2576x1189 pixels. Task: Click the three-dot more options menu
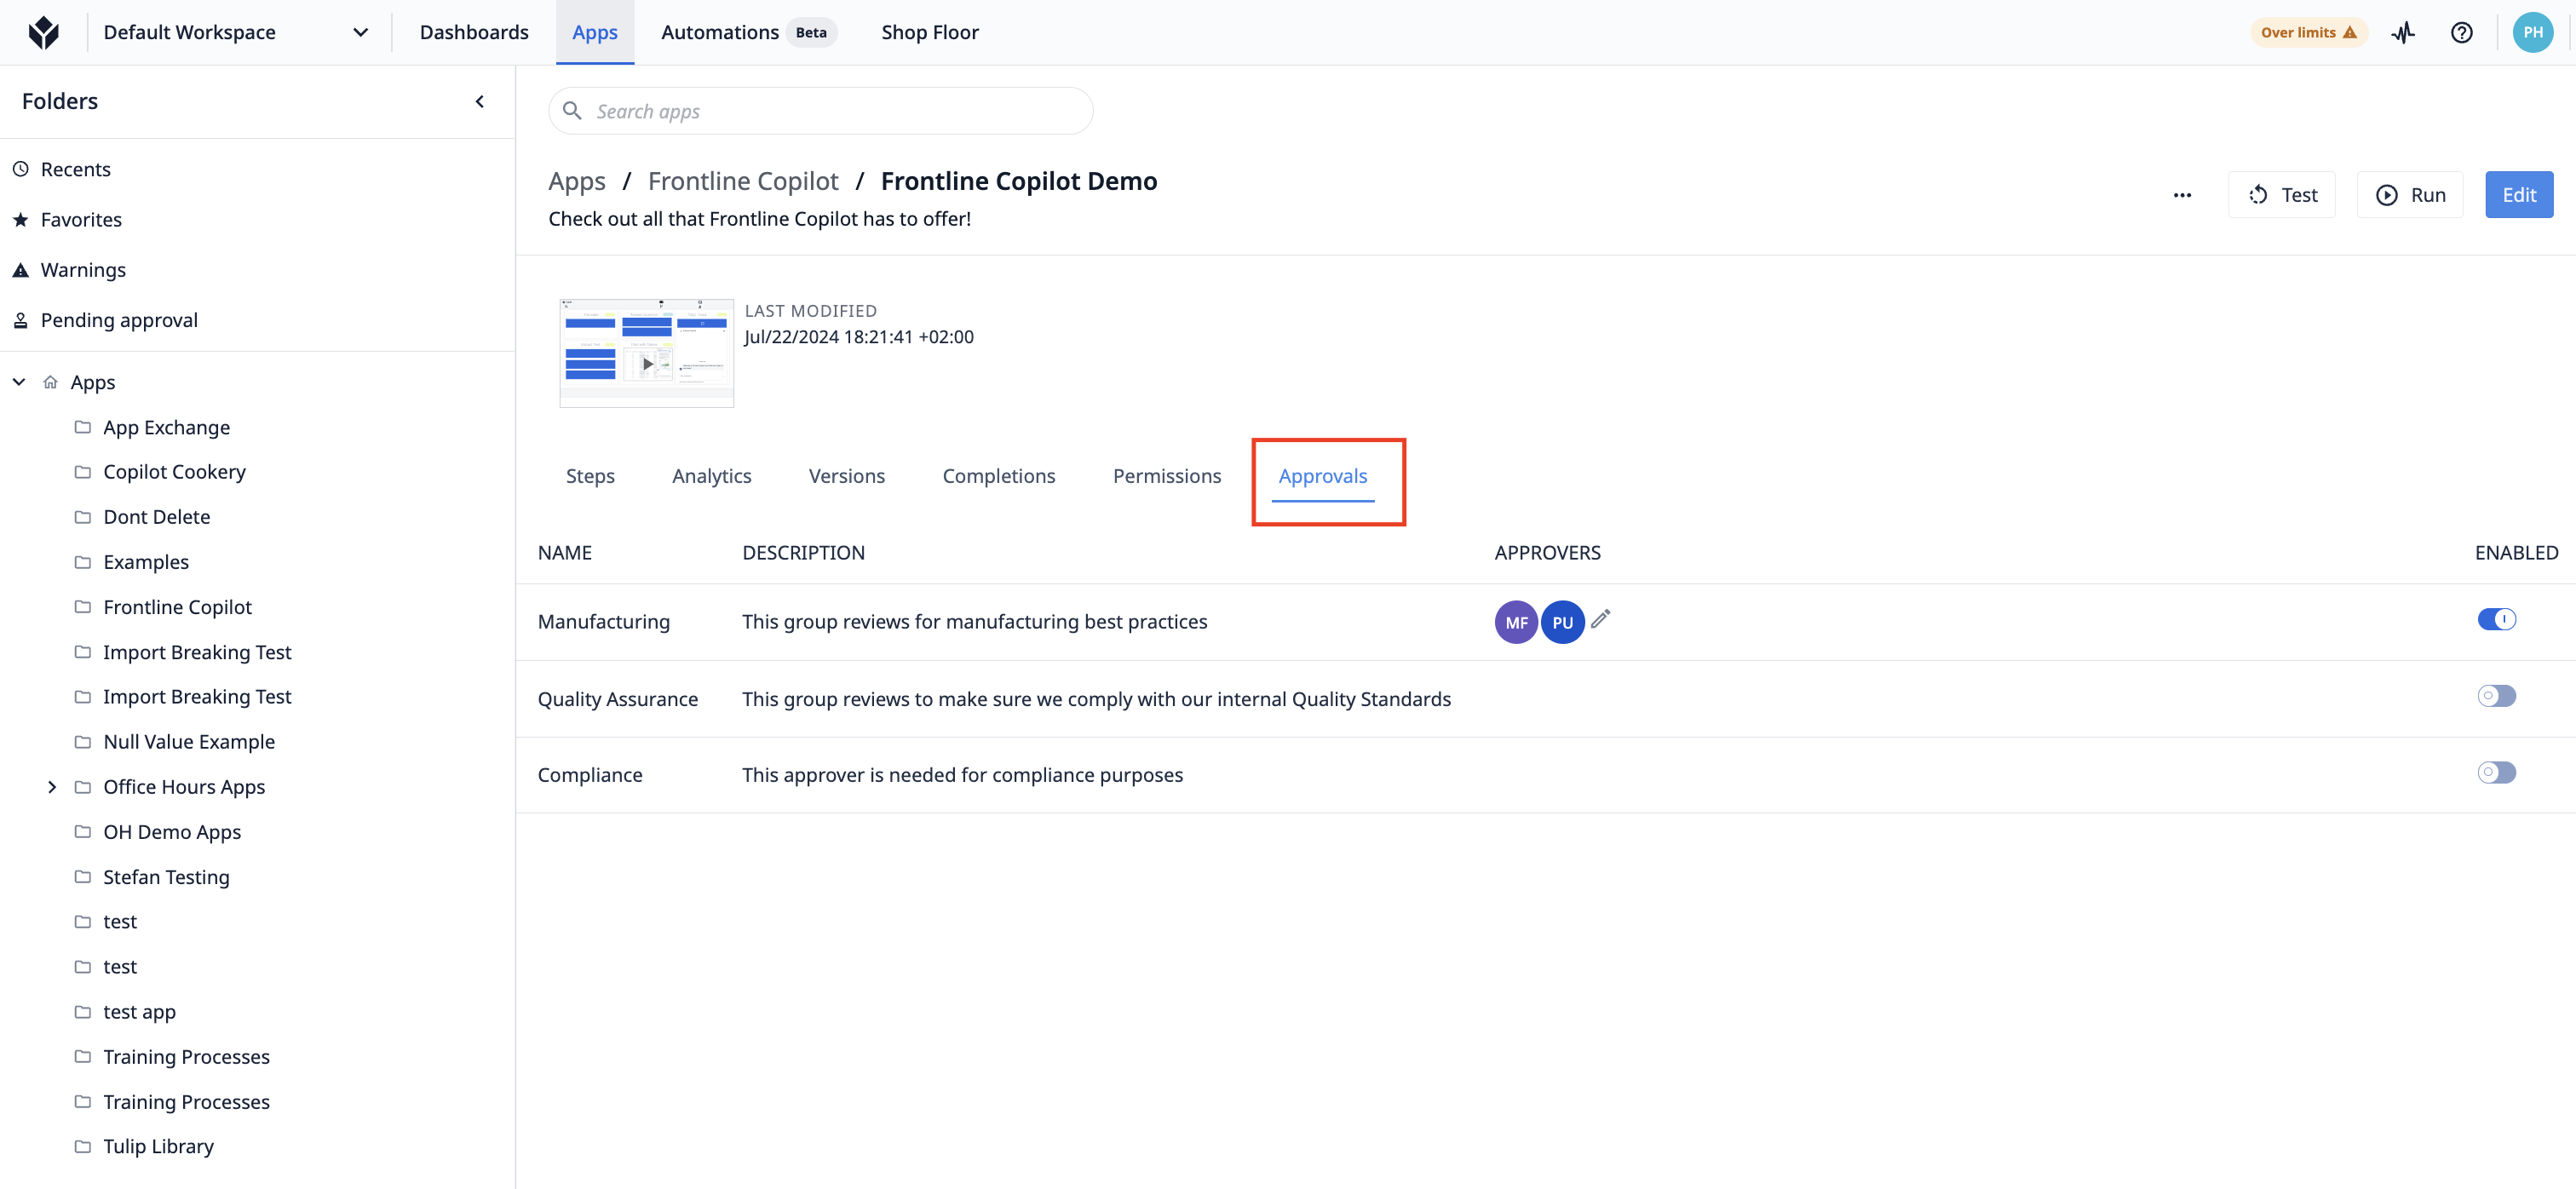click(x=2185, y=195)
